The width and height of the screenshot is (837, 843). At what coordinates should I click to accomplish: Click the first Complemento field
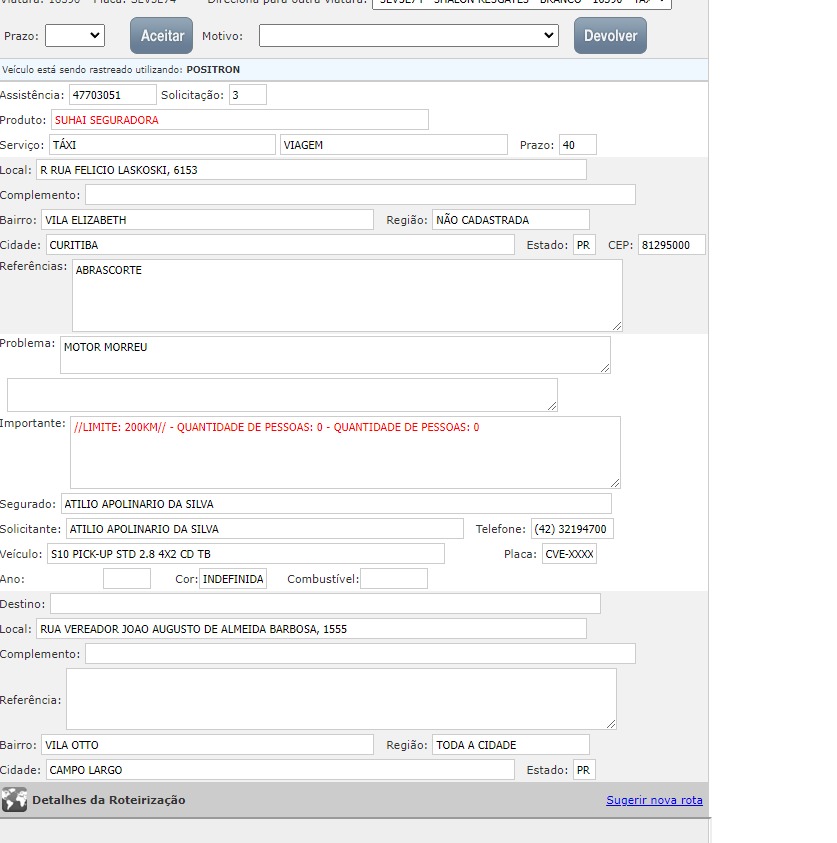click(360, 195)
